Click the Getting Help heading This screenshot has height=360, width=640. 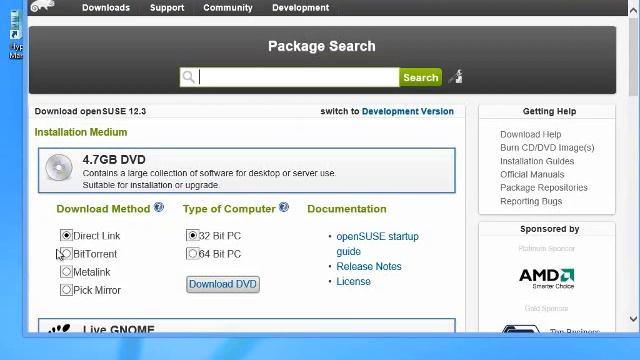click(x=549, y=111)
